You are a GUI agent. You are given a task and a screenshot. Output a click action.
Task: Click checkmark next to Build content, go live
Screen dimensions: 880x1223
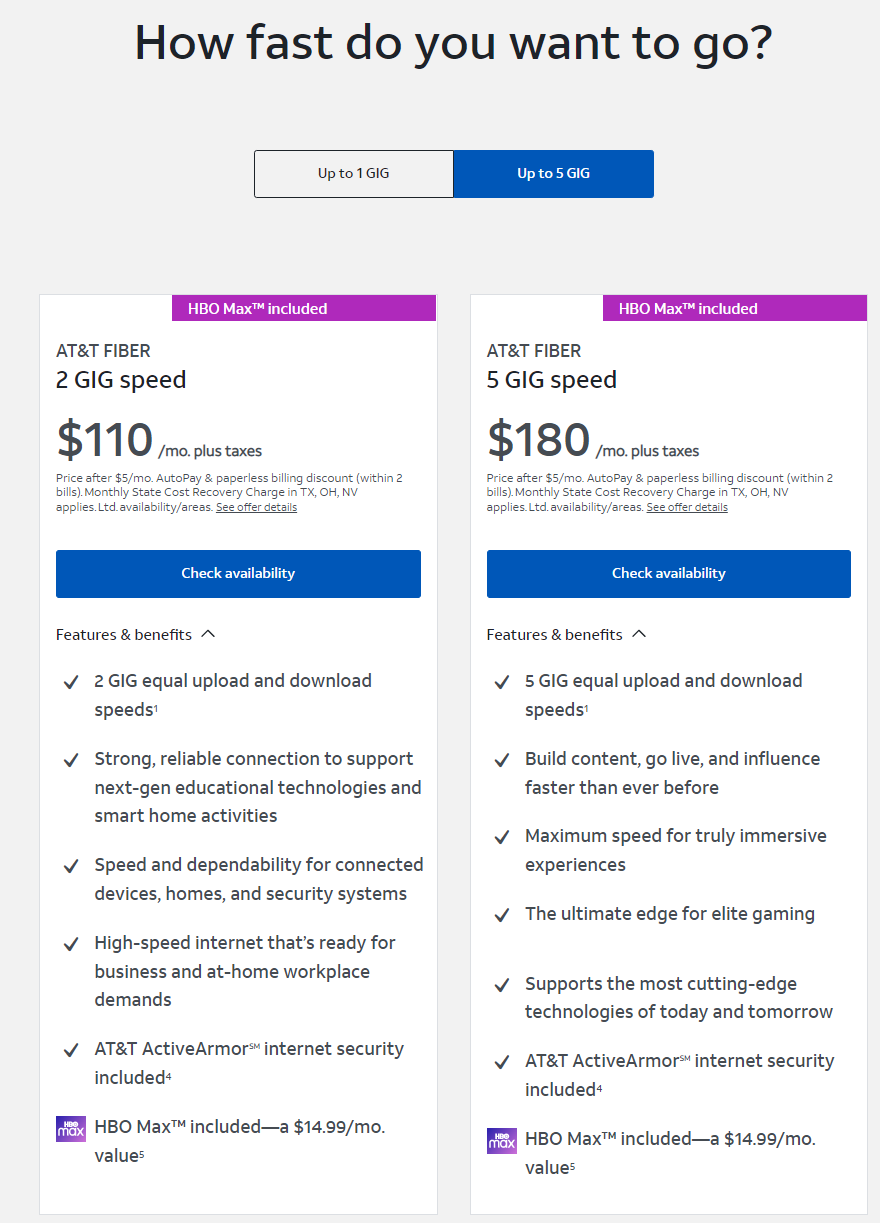pyautogui.click(x=502, y=760)
